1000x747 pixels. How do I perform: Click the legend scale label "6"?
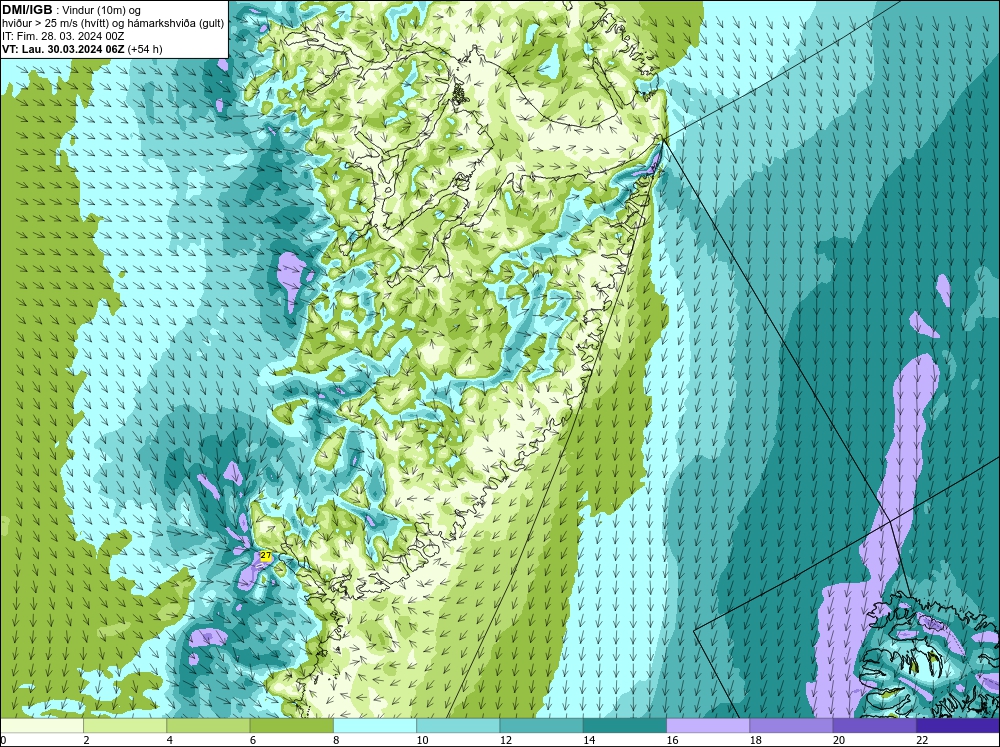[x=253, y=740]
